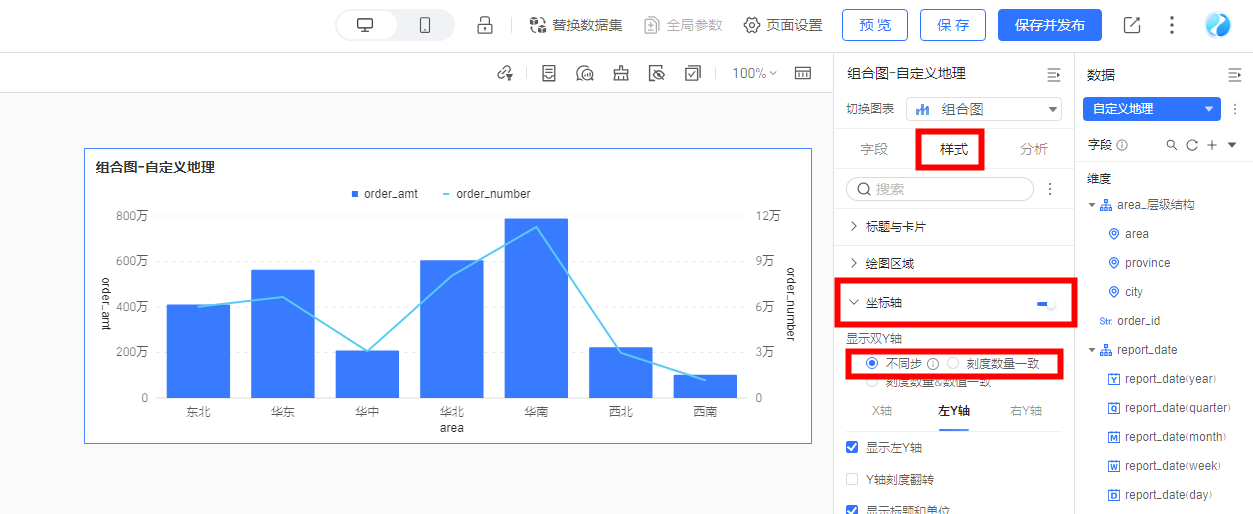Uncheck the 显示左Y轴 checkbox

(x=853, y=447)
